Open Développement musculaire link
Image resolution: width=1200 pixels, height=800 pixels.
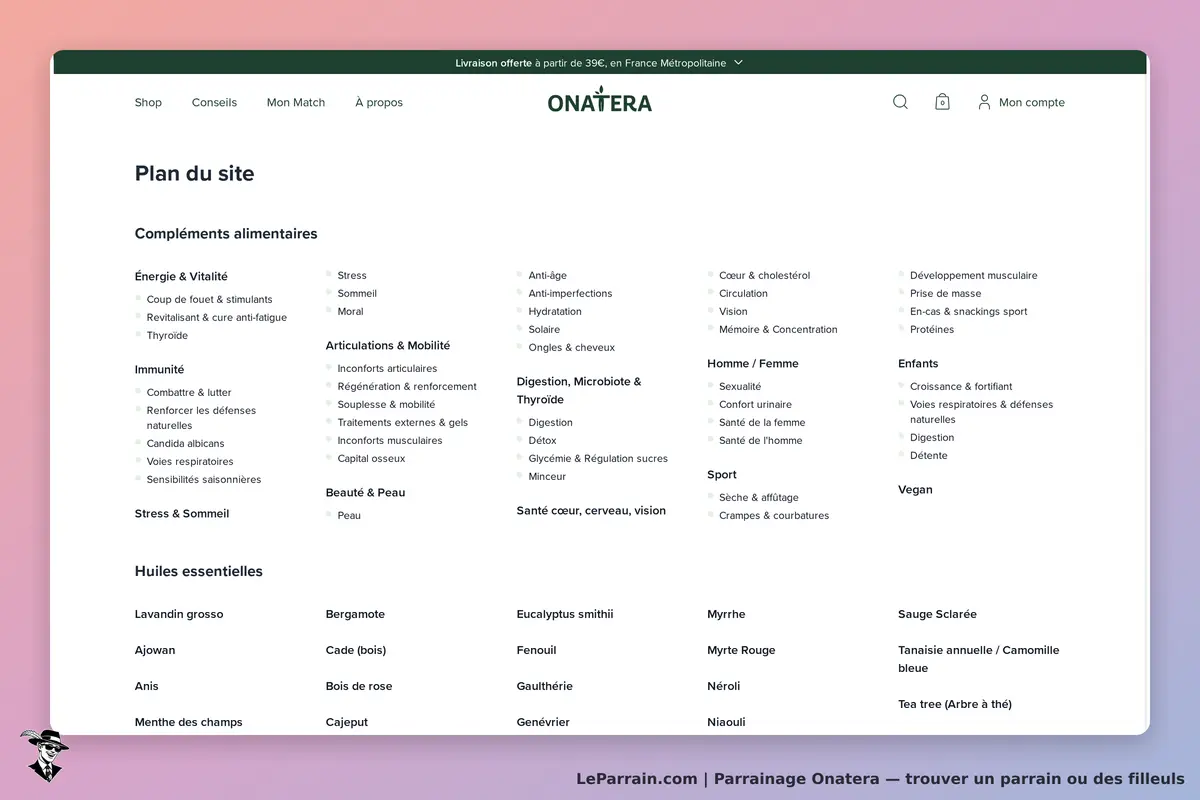(x=974, y=275)
